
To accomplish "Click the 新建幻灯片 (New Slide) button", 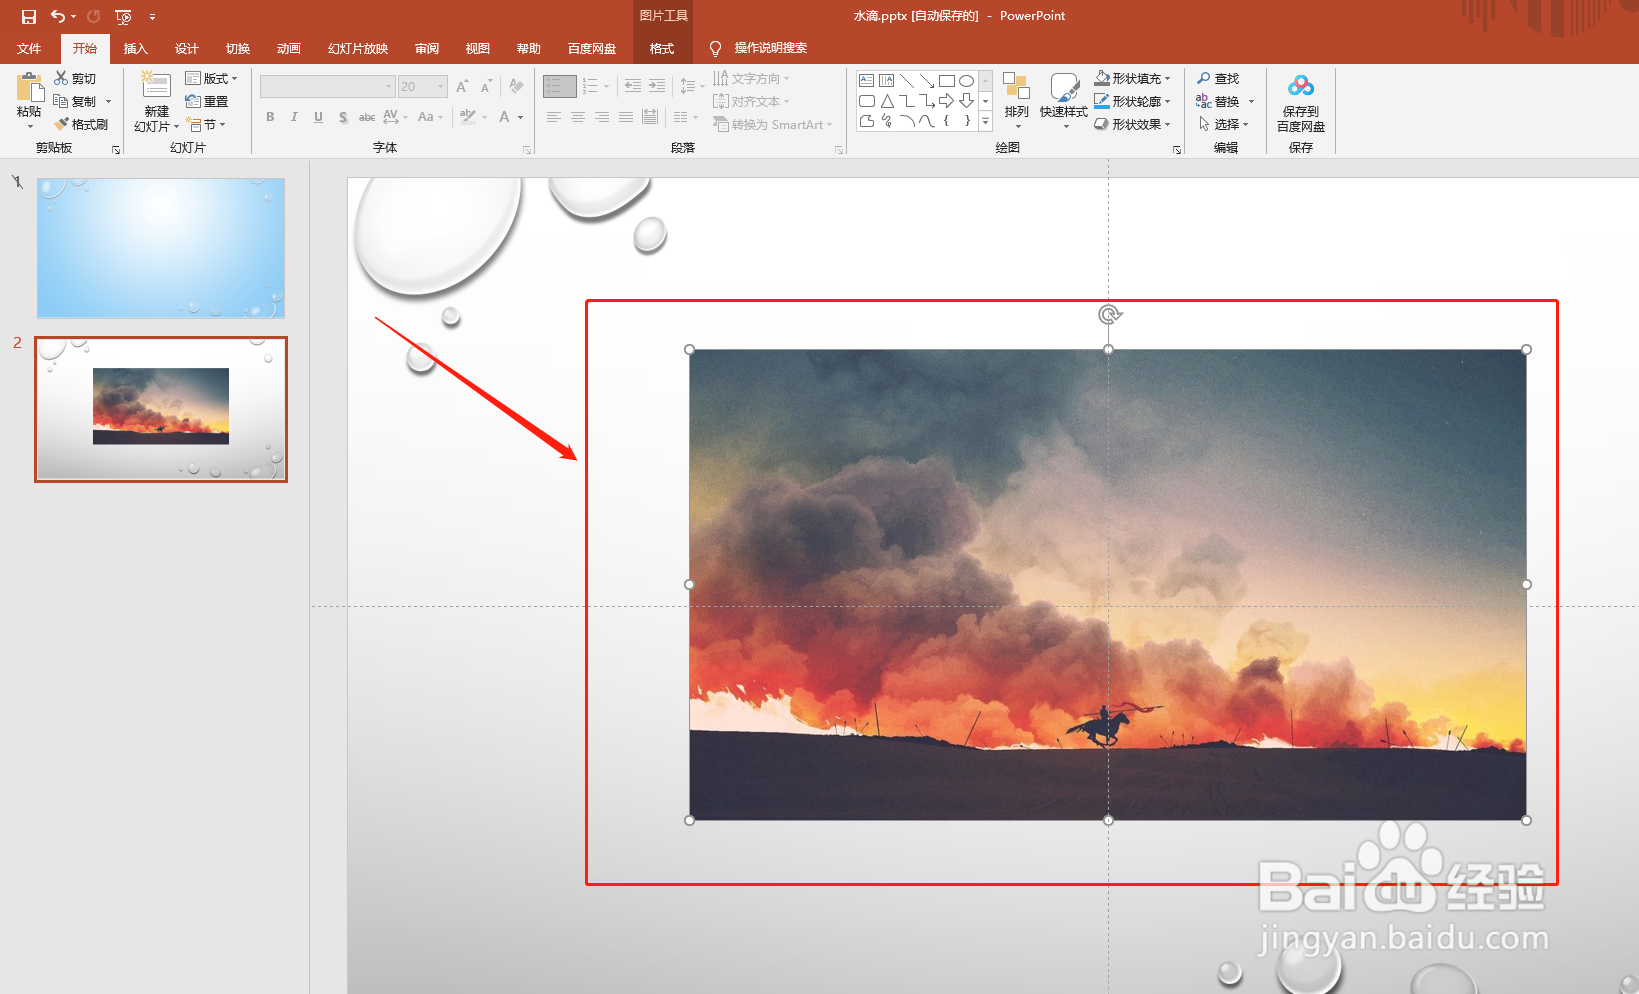I will tap(156, 102).
